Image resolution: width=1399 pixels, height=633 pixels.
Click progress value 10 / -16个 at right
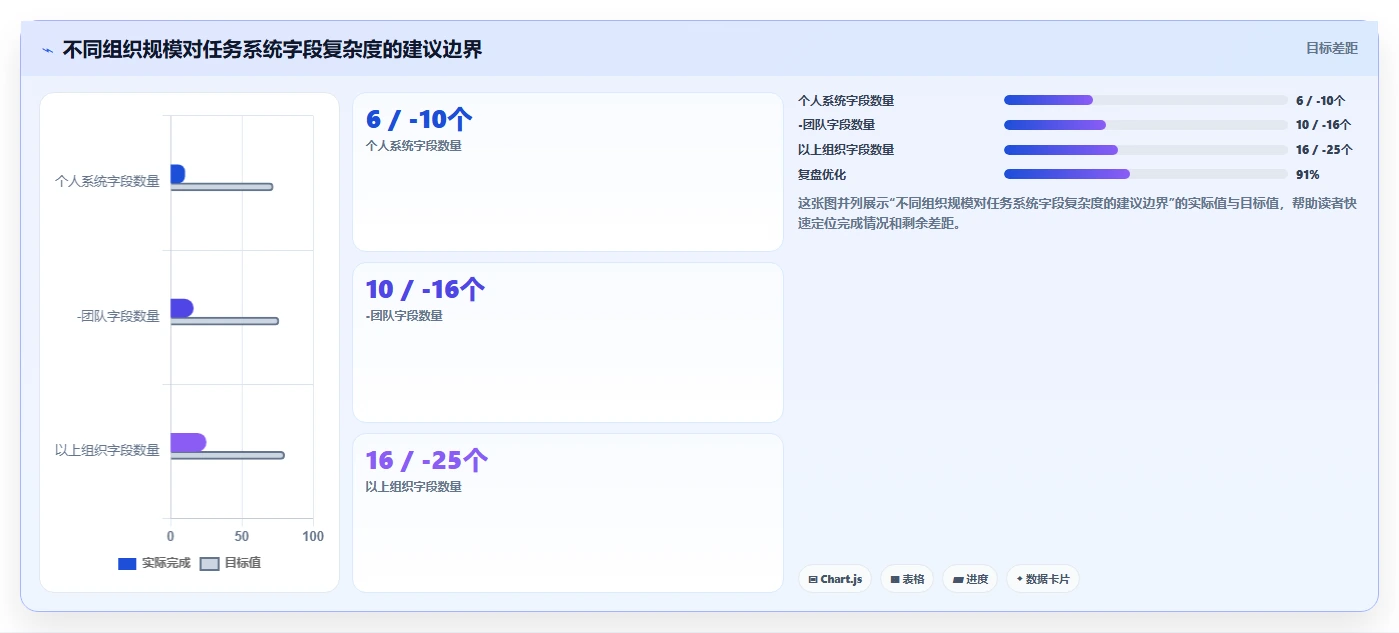pos(1323,125)
